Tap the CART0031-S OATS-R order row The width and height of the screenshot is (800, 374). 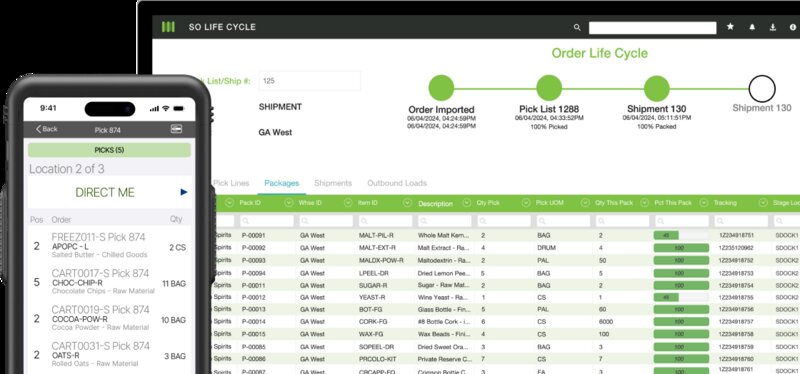(109, 355)
